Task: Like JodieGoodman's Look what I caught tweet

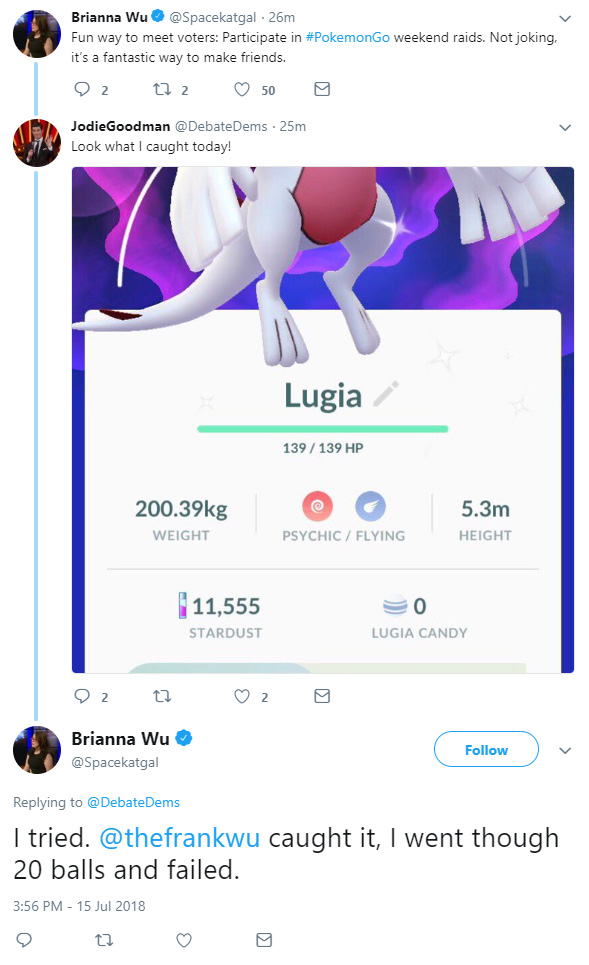Action: pyautogui.click(x=242, y=696)
